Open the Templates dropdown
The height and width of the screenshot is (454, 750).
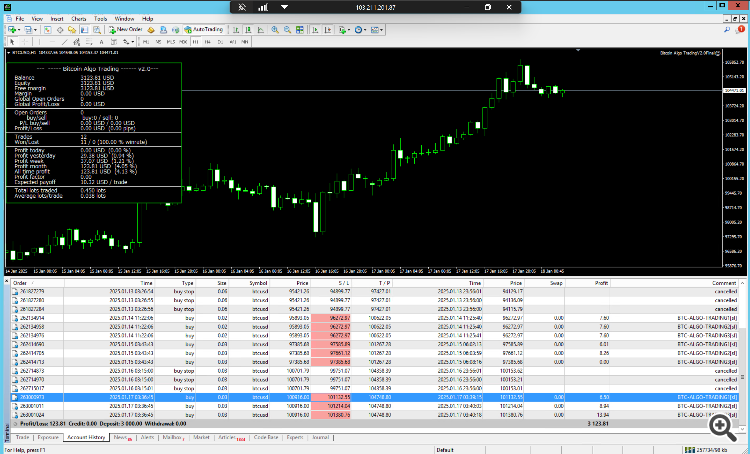[x=381, y=30]
